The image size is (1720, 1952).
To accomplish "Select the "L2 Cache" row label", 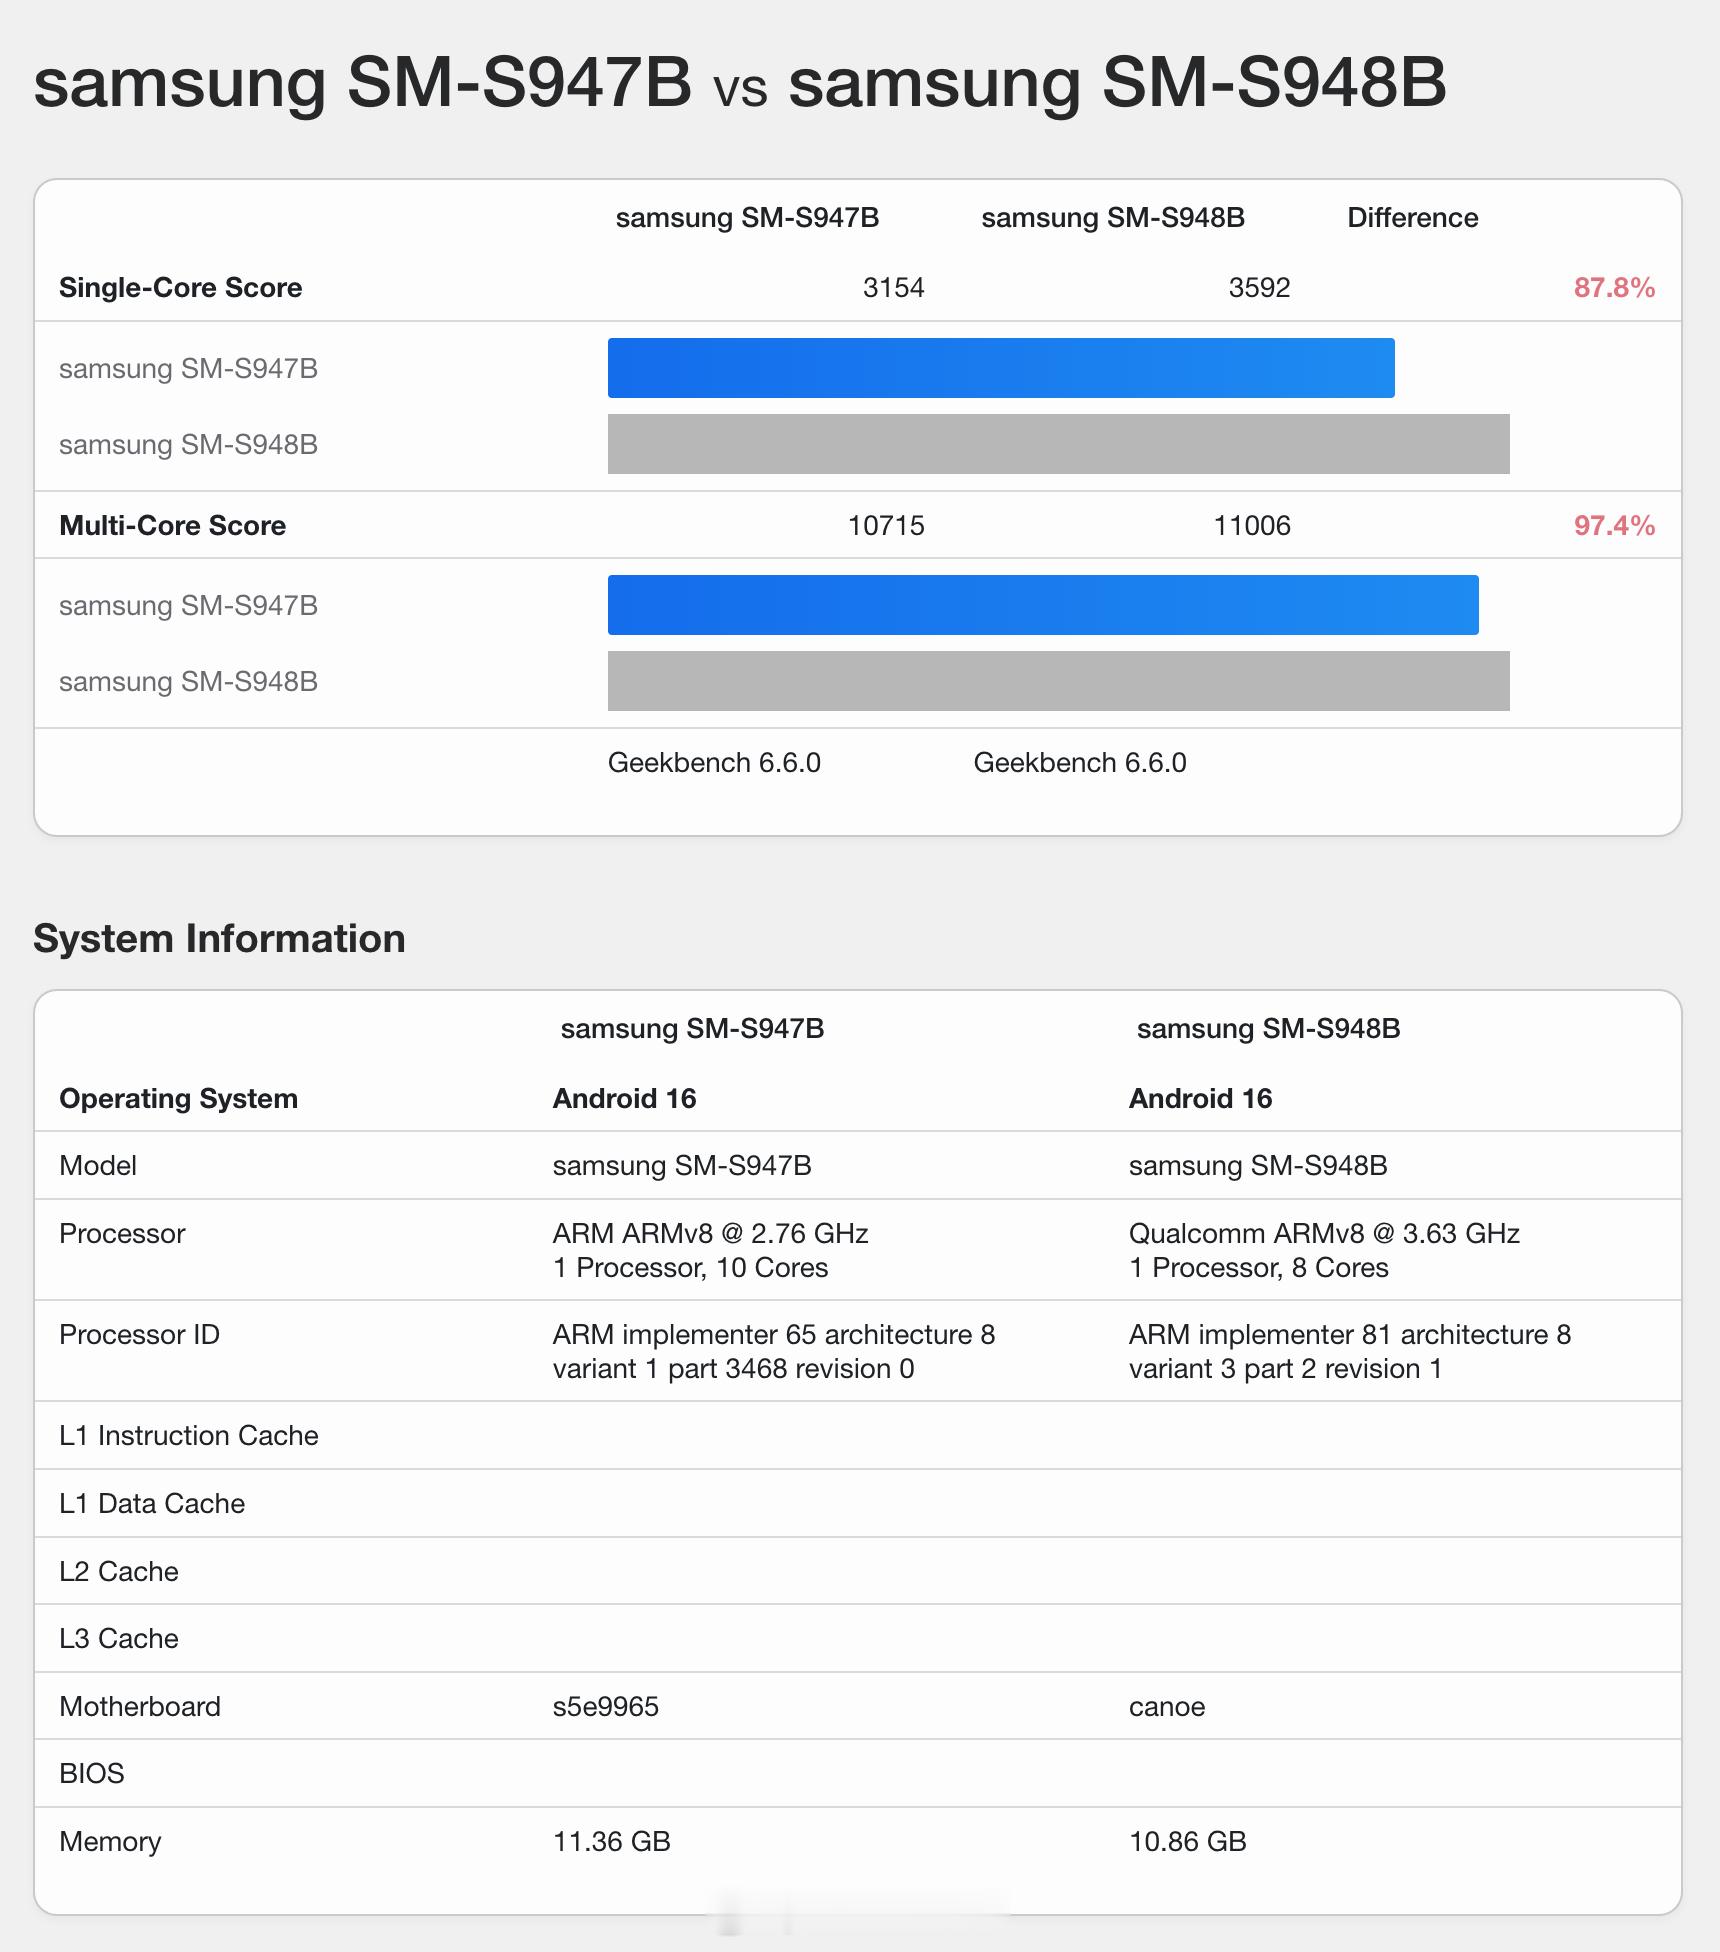I will pyautogui.click(x=119, y=1572).
